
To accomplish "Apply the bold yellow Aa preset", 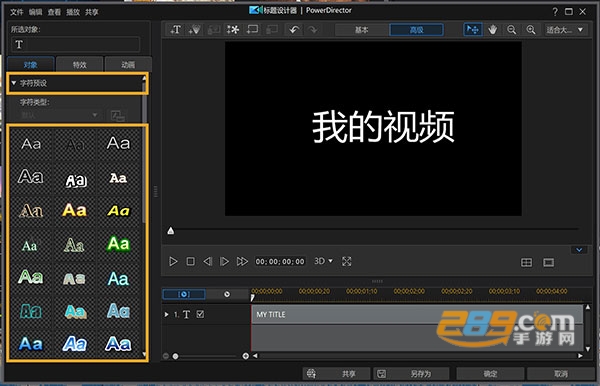I will coord(75,210).
